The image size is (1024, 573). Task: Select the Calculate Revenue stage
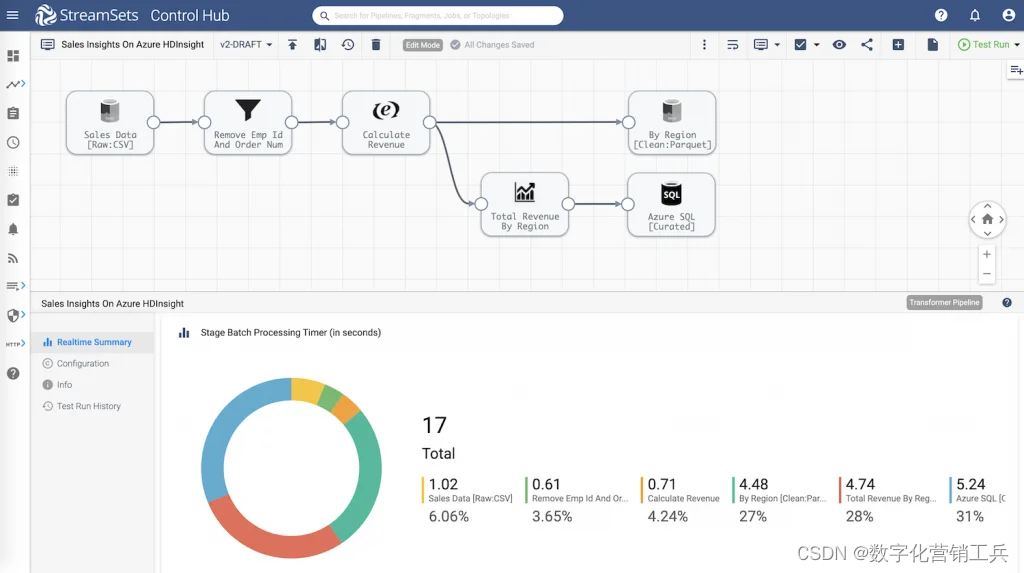pyautogui.click(x=386, y=123)
